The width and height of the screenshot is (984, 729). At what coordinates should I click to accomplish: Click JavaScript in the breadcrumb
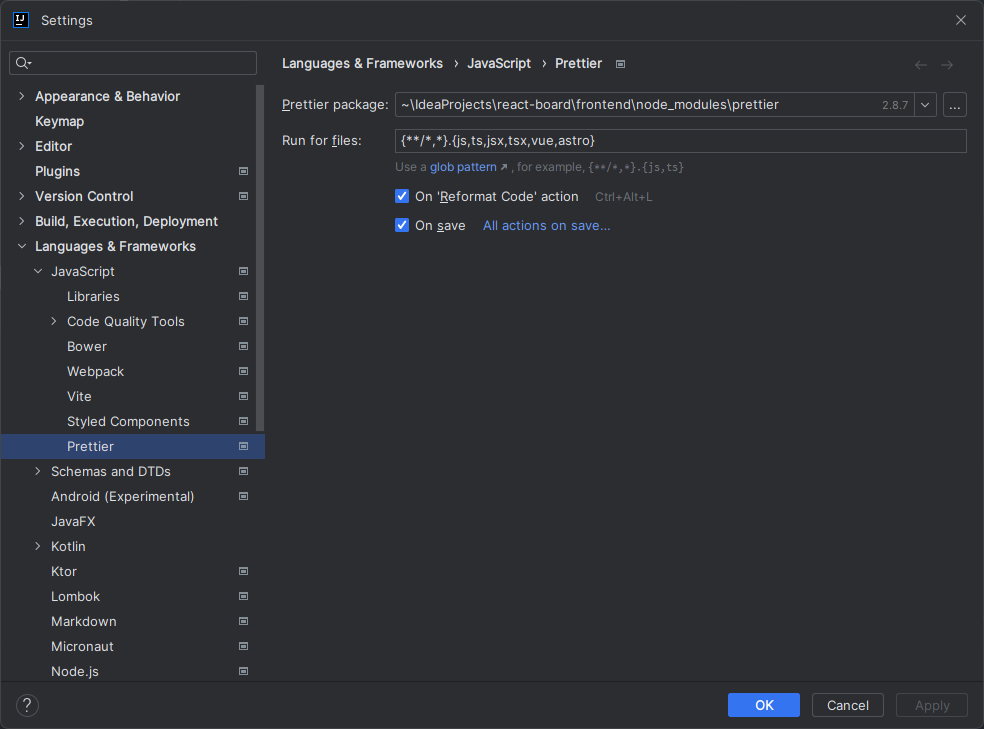pyautogui.click(x=499, y=63)
